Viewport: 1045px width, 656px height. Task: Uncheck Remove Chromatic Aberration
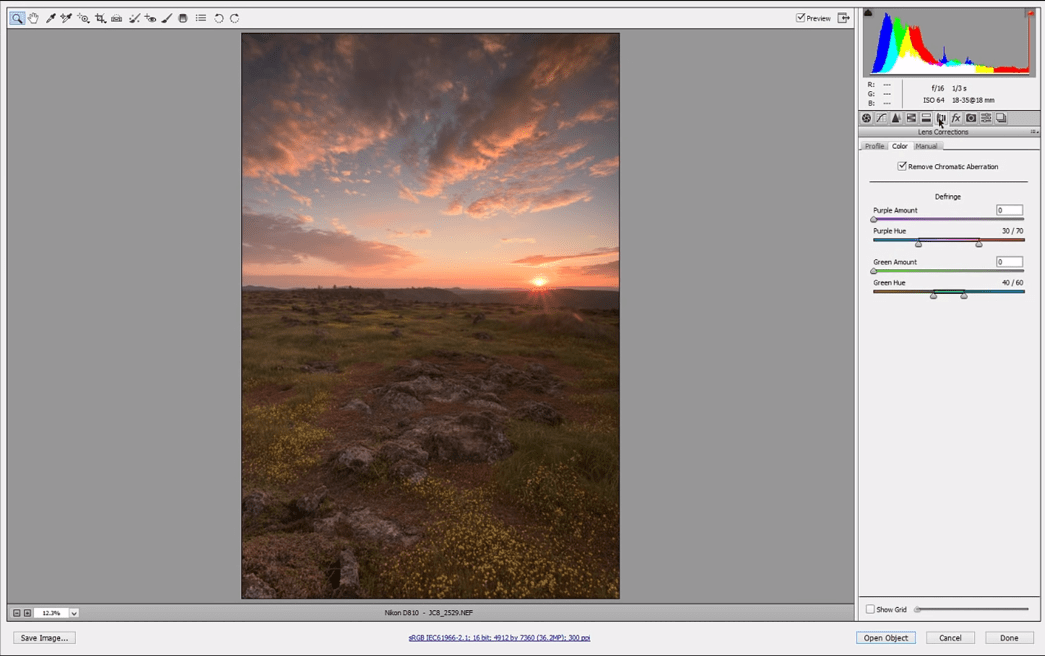(x=902, y=166)
